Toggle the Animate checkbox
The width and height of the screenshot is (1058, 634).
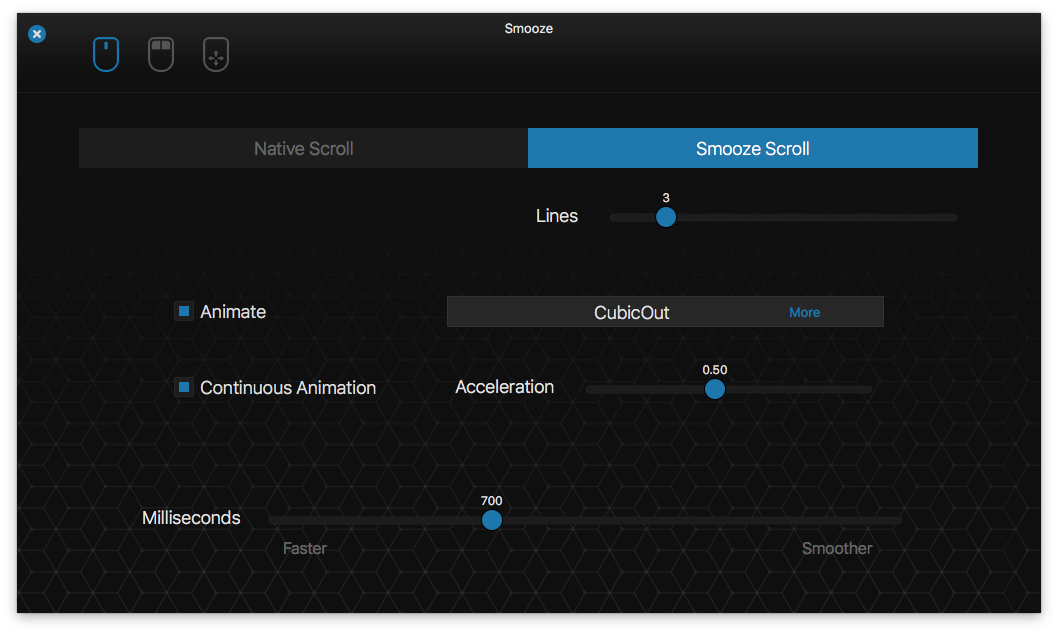pyautogui.click(x=184, y=311)
